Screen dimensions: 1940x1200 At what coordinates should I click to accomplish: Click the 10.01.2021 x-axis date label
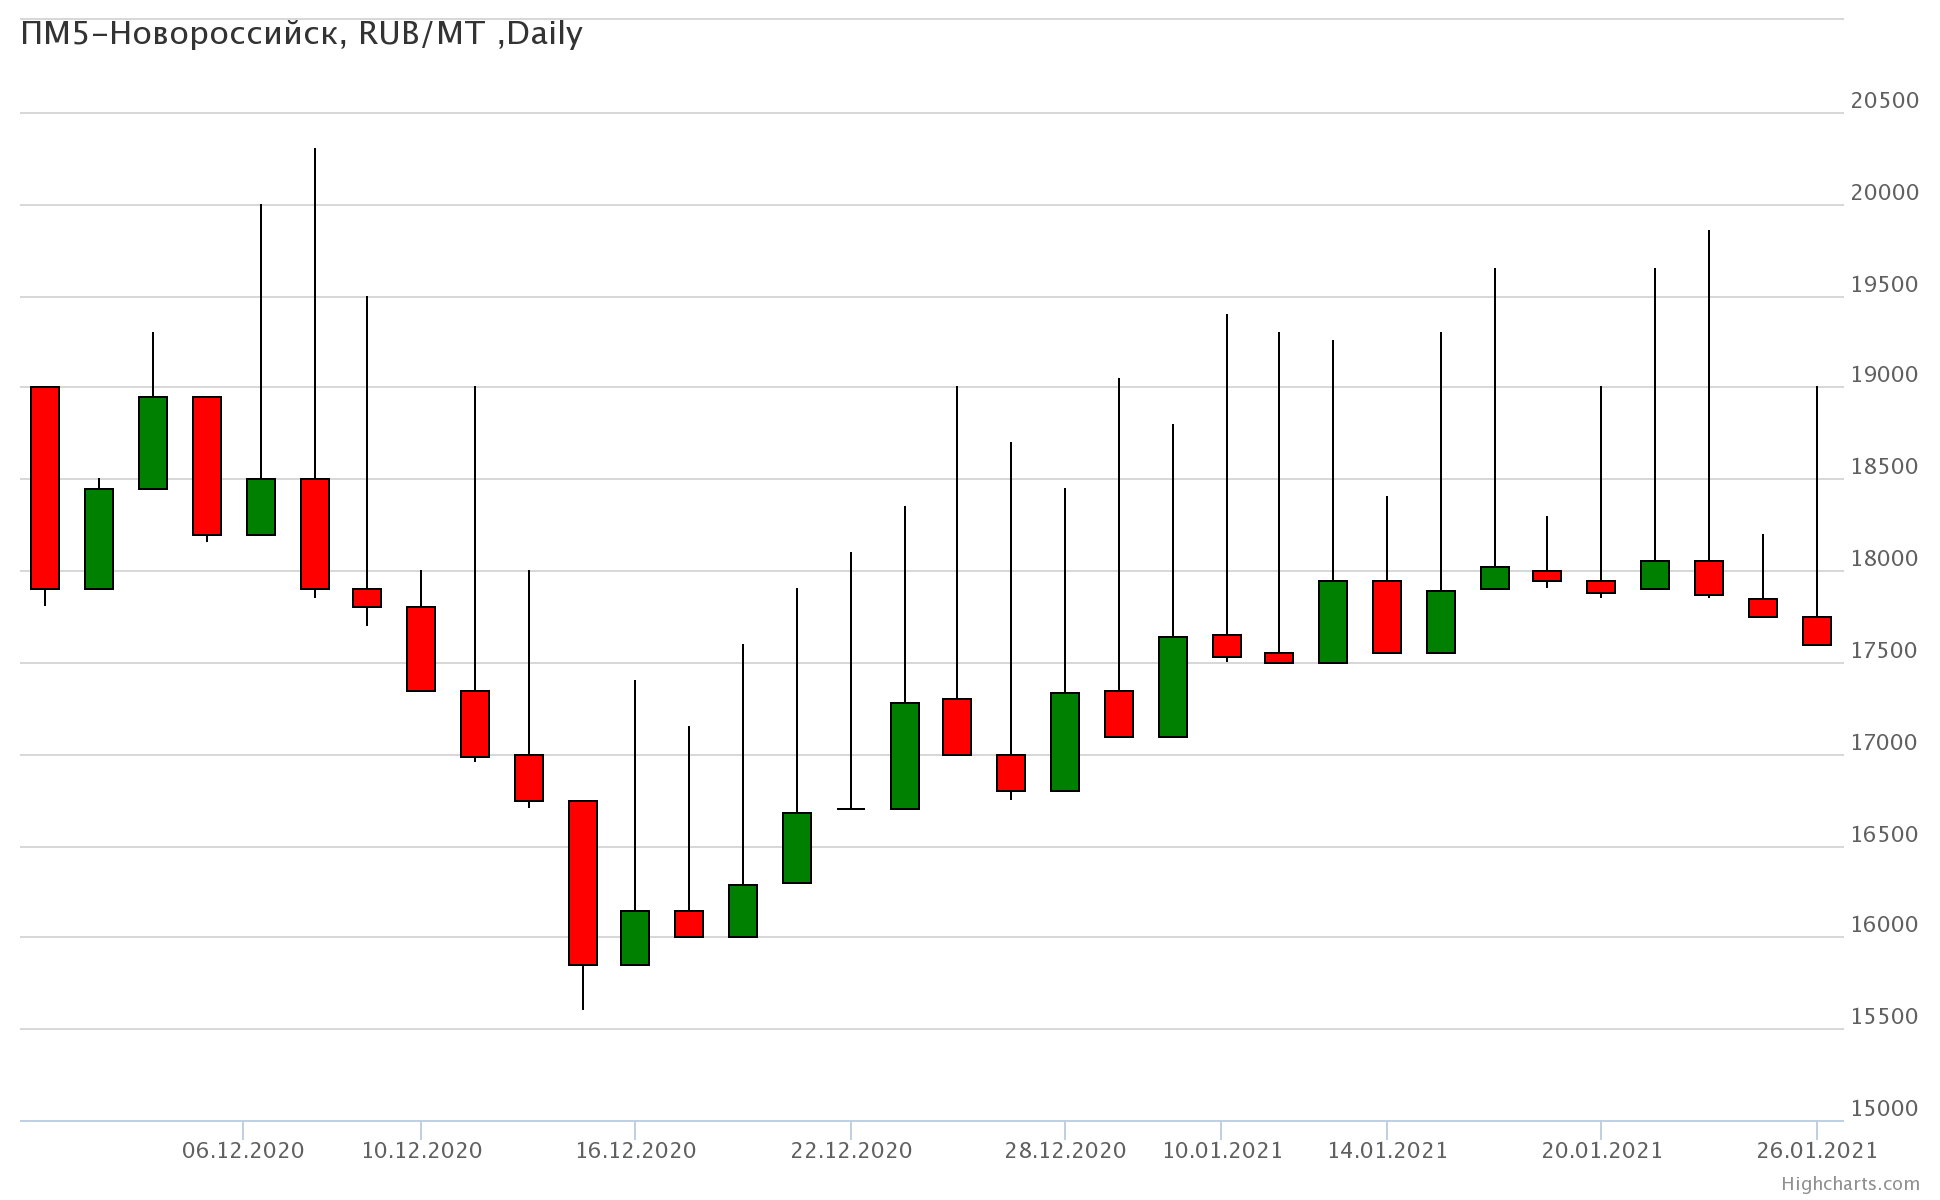point(1221,1150)
